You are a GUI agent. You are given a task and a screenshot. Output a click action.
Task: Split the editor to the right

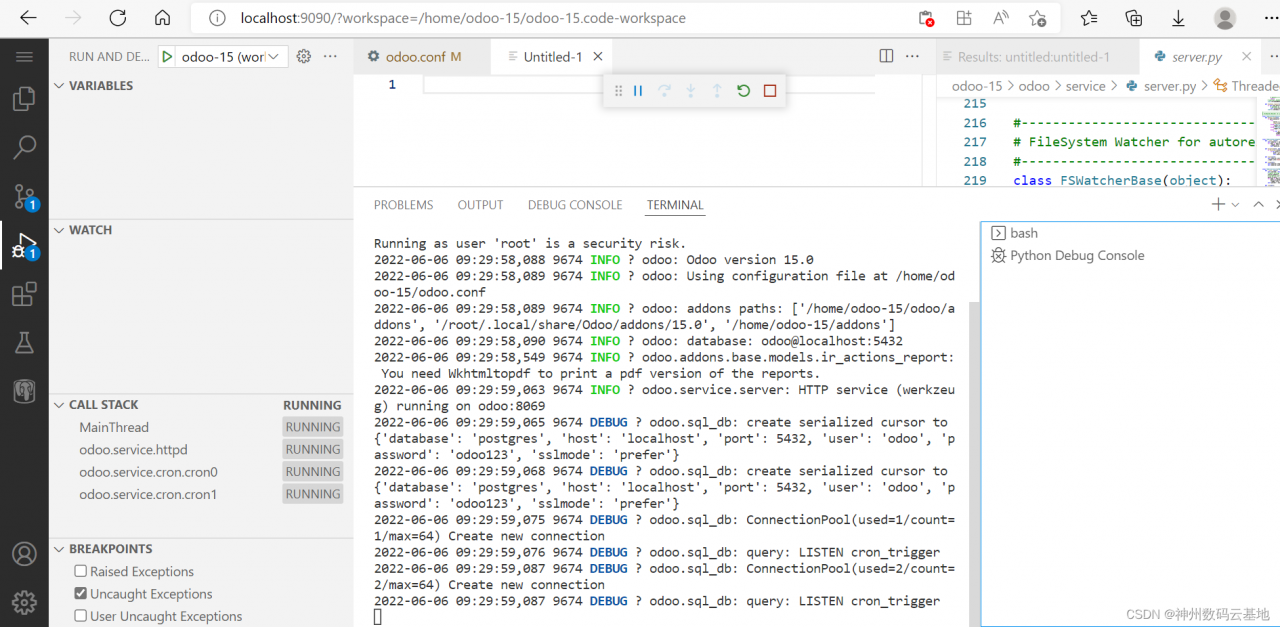[x=886, y=57]
